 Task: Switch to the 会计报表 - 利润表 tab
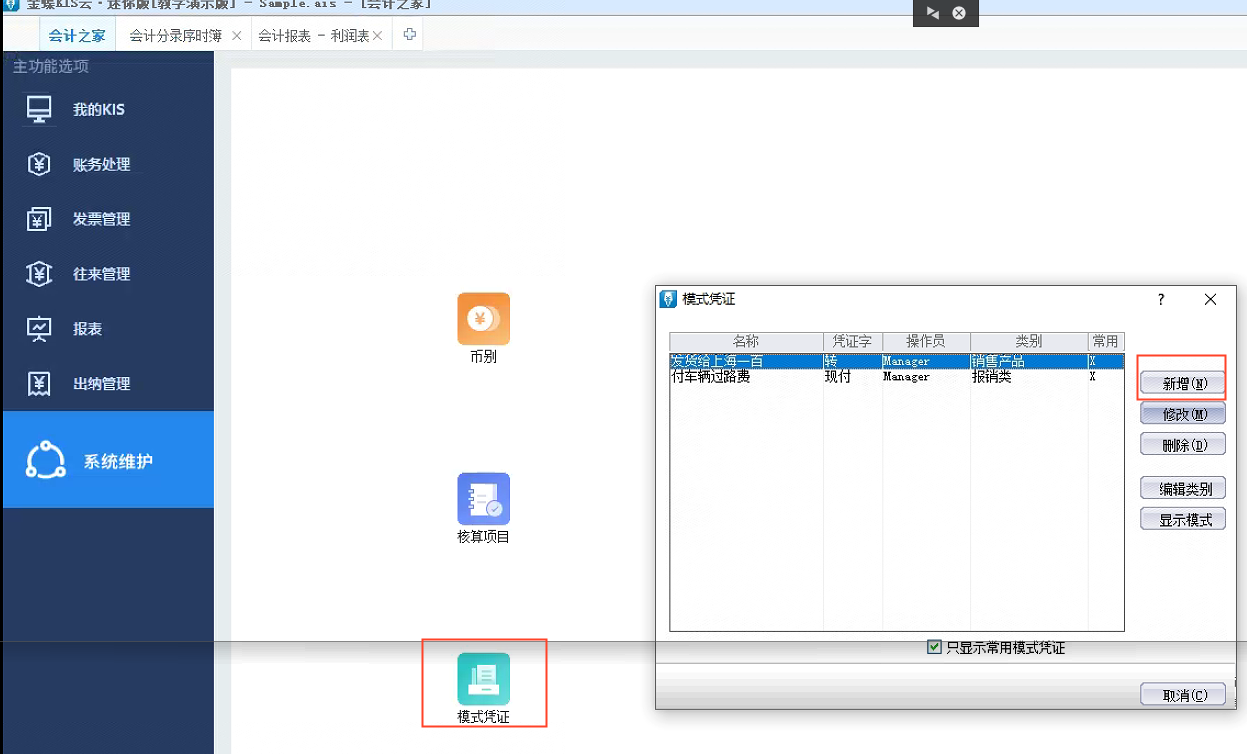pyautogui.click(x=313, y=36)
